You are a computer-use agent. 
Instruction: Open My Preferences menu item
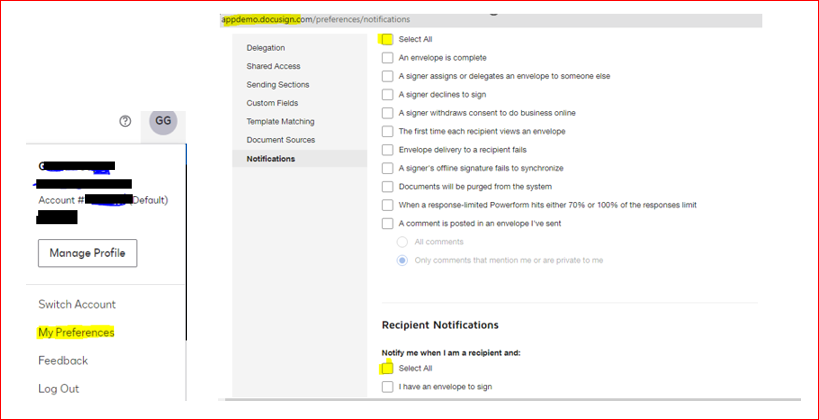coord(76,332)
